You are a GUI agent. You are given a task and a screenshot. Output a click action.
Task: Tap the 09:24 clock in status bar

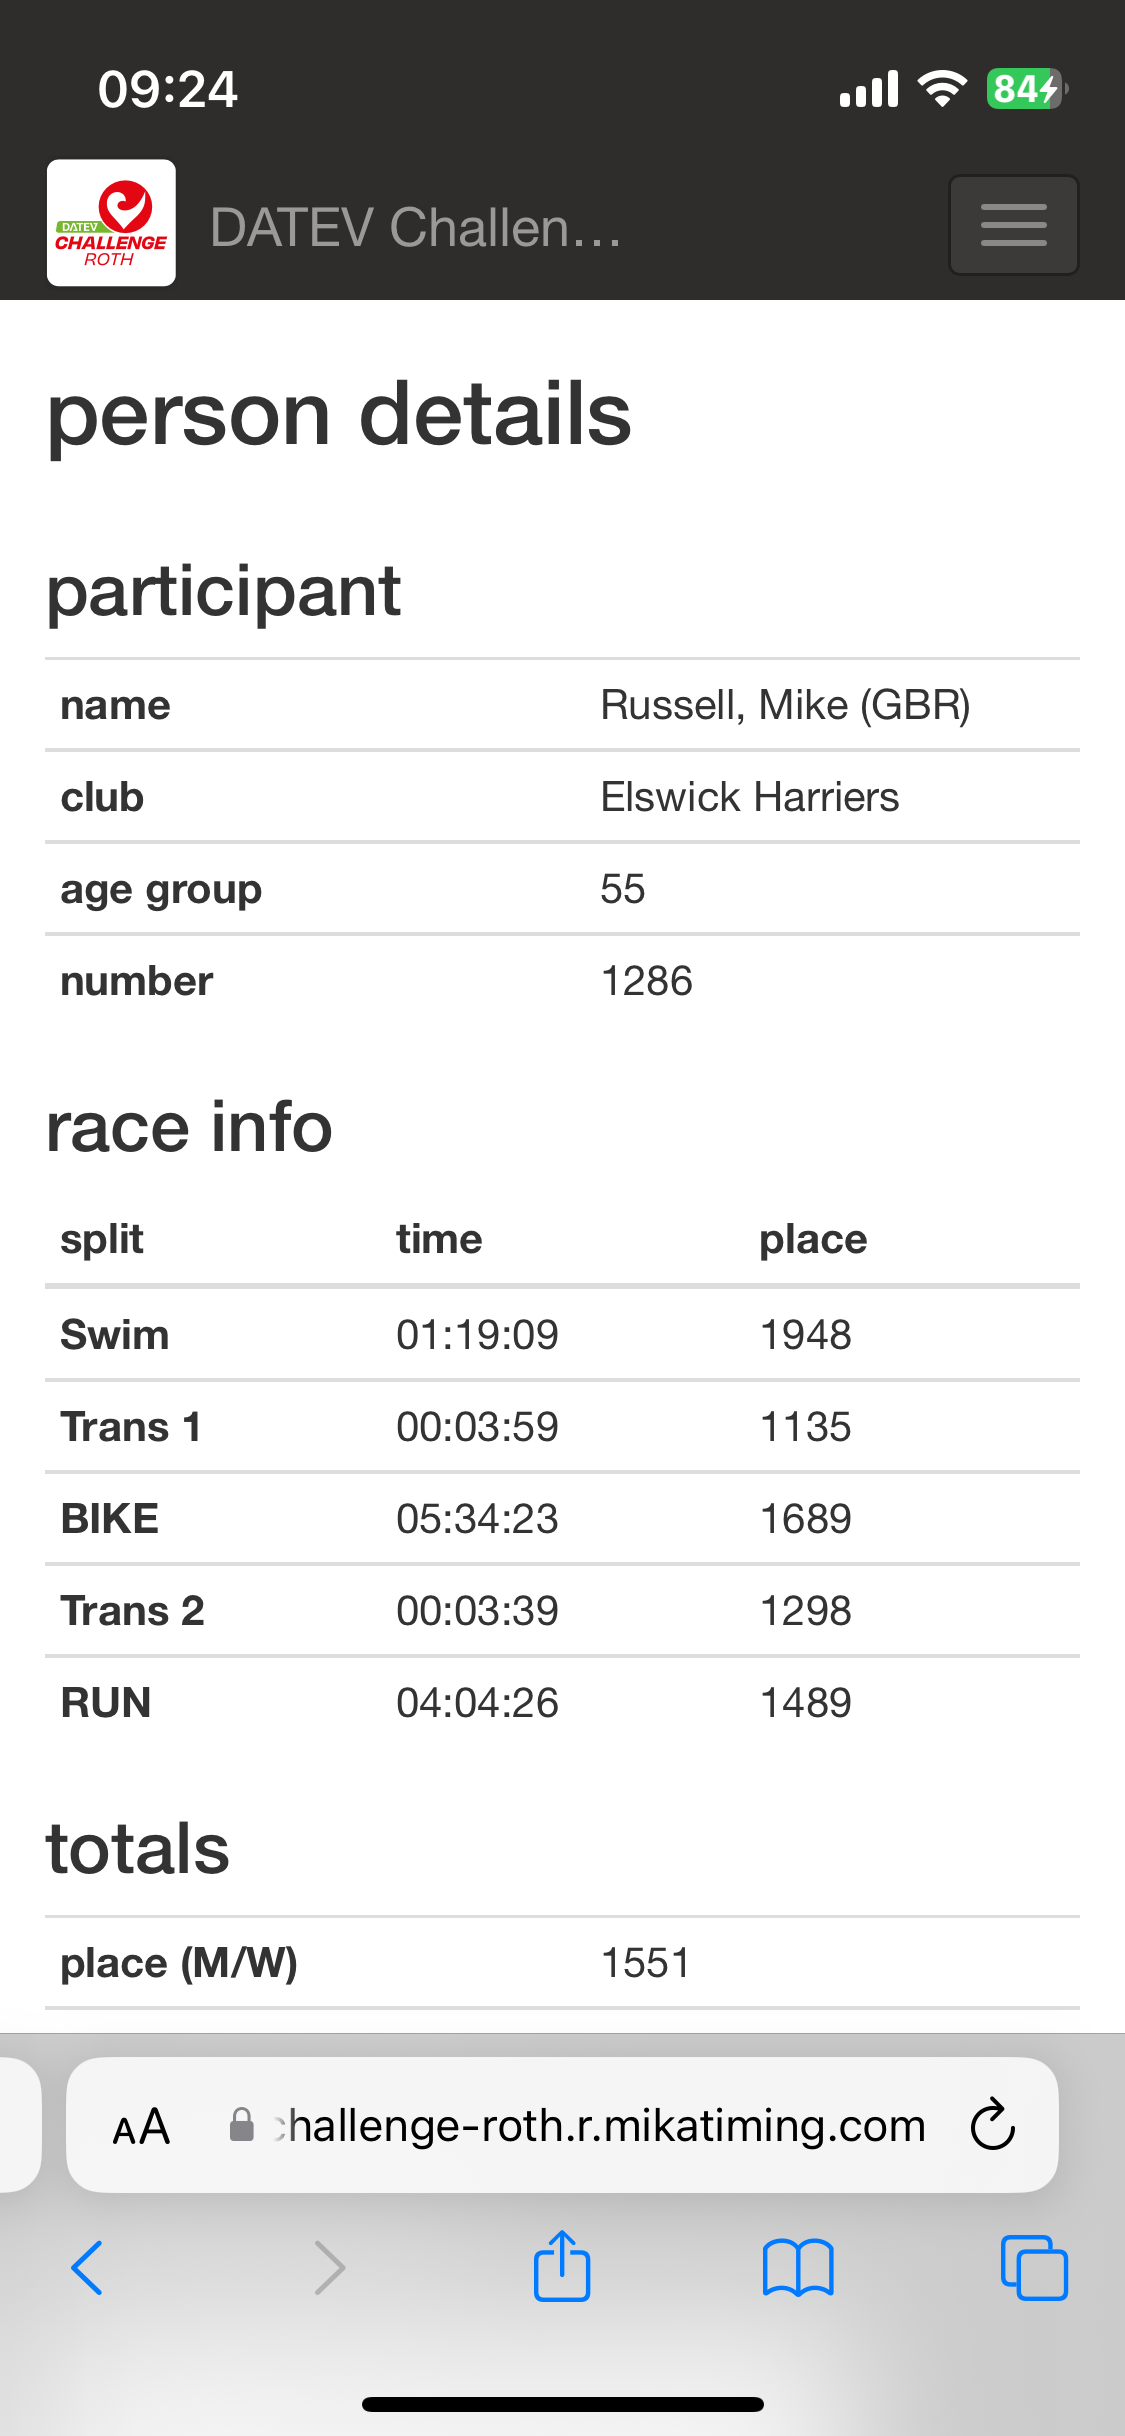tap(168, 89)
